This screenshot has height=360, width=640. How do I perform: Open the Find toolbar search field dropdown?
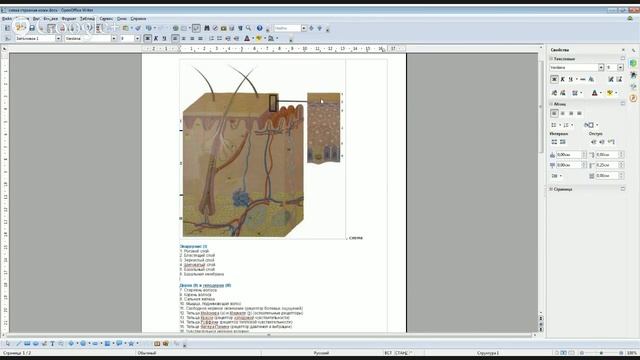tap(304, 28)
